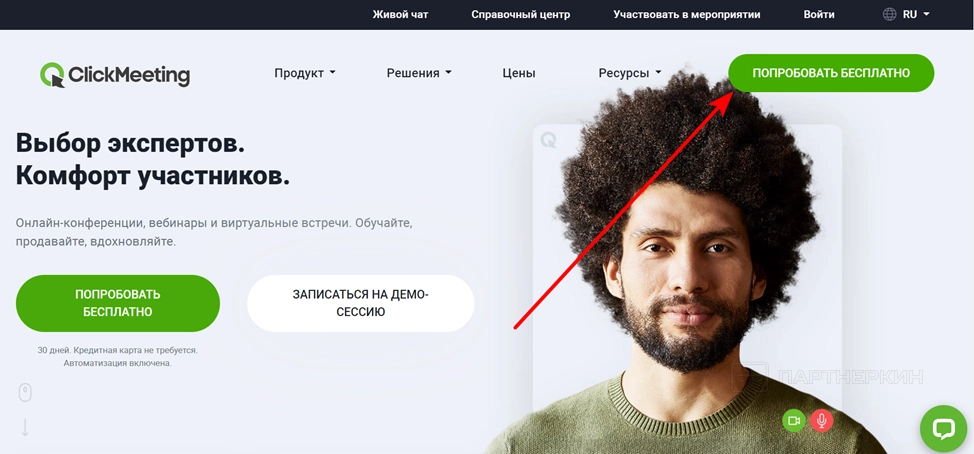
Task: Click header ПОПРОБОВАТЬ БЕСПЛАТНО button
Action: click(831, 73)
